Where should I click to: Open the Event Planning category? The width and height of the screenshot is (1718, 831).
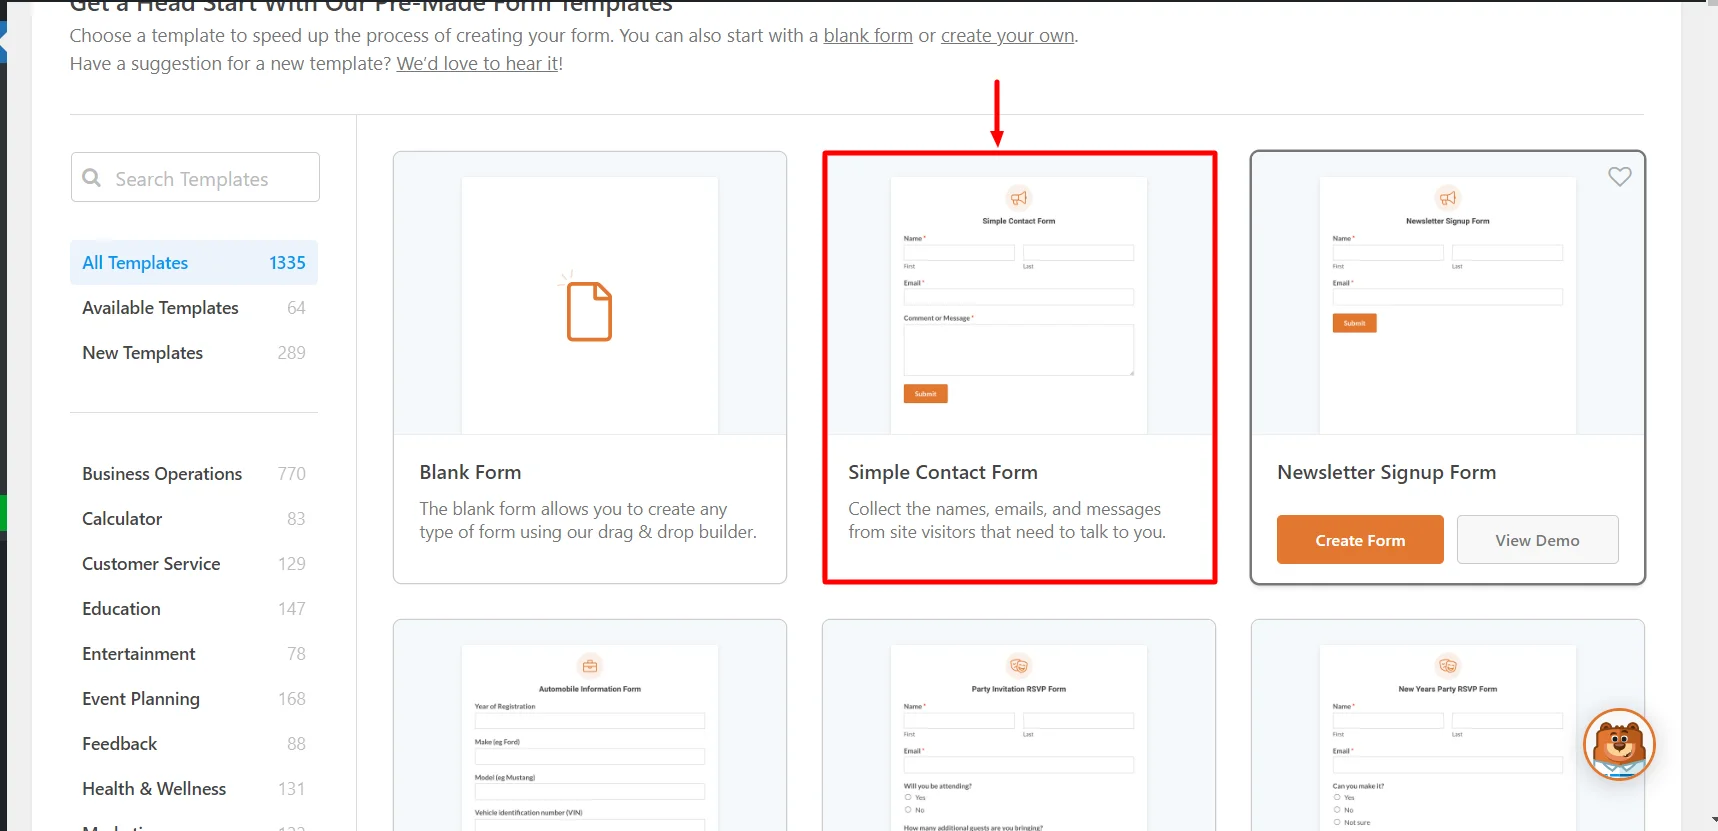click(x=194, y=698)
